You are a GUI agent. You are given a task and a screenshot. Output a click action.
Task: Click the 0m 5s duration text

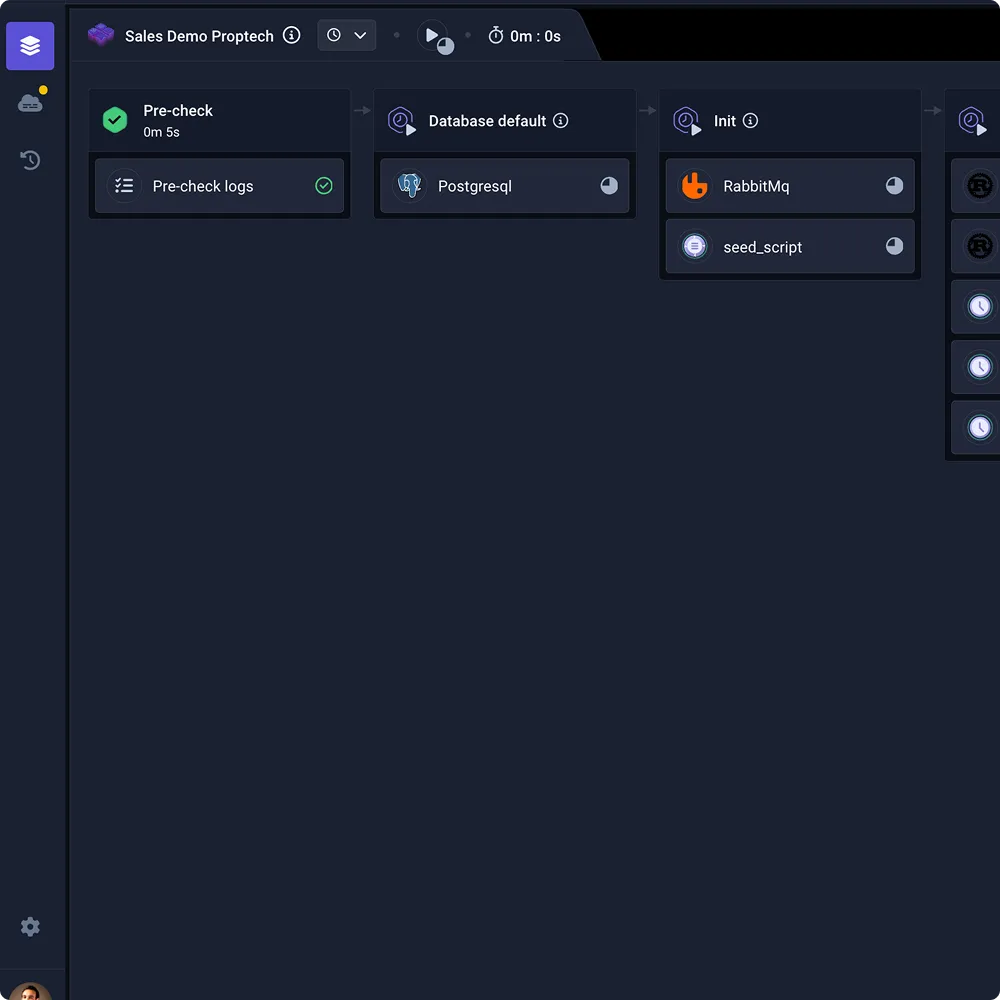[161, 132]
